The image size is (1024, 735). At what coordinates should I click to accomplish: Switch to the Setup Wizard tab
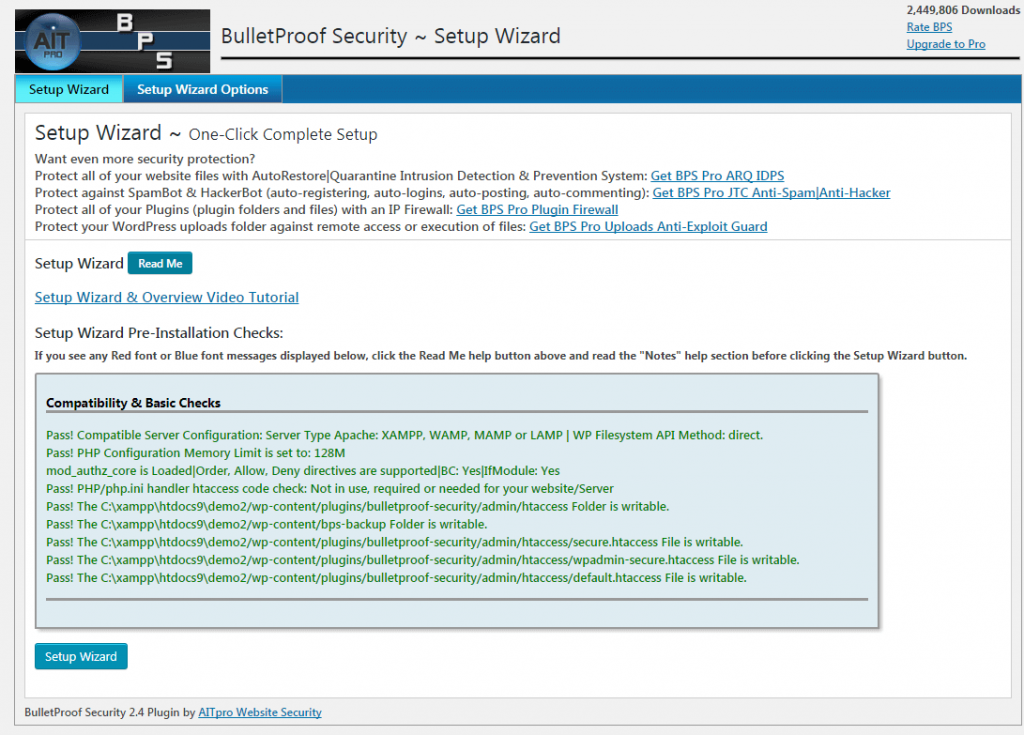(x=69, y=89)
